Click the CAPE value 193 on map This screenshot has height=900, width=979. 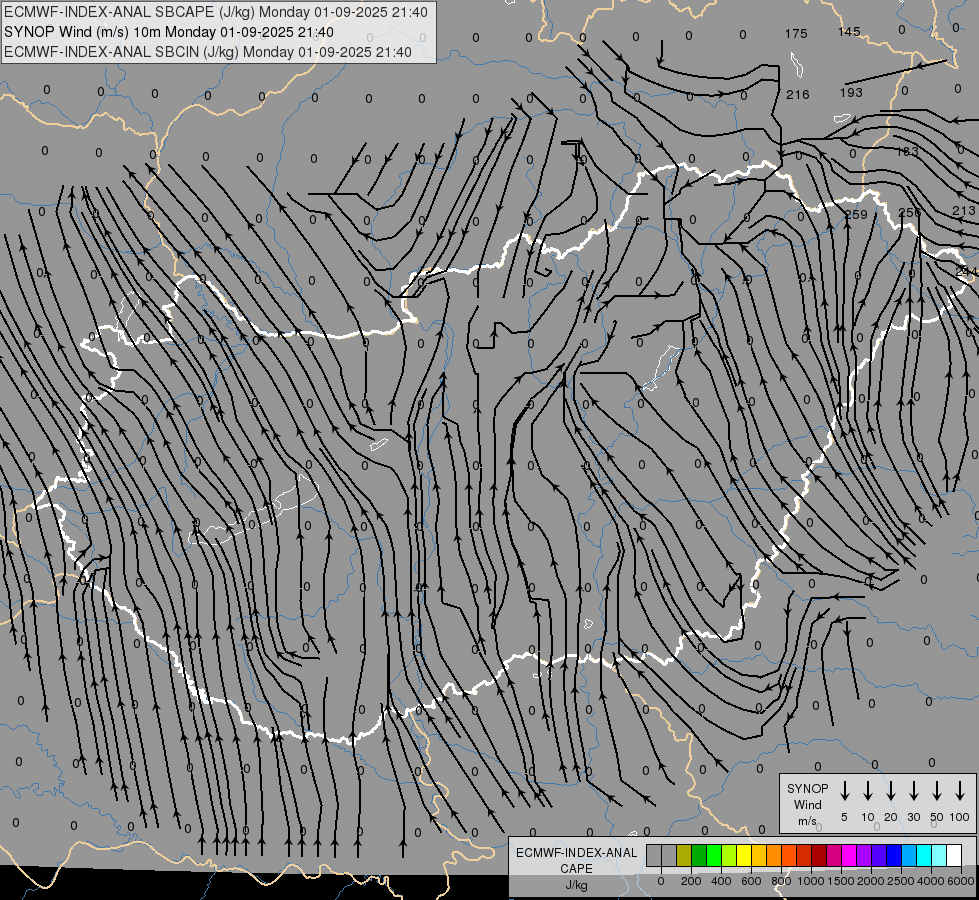[851, 92]
